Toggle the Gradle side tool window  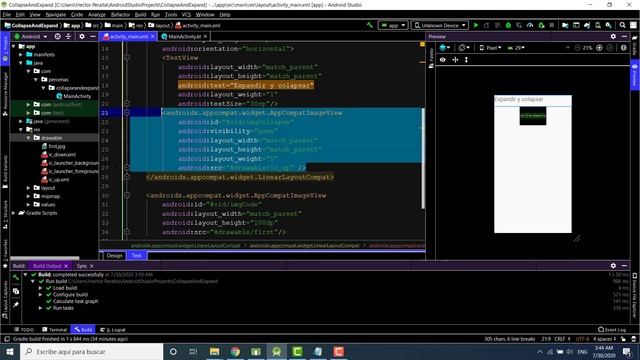(635, 45)
